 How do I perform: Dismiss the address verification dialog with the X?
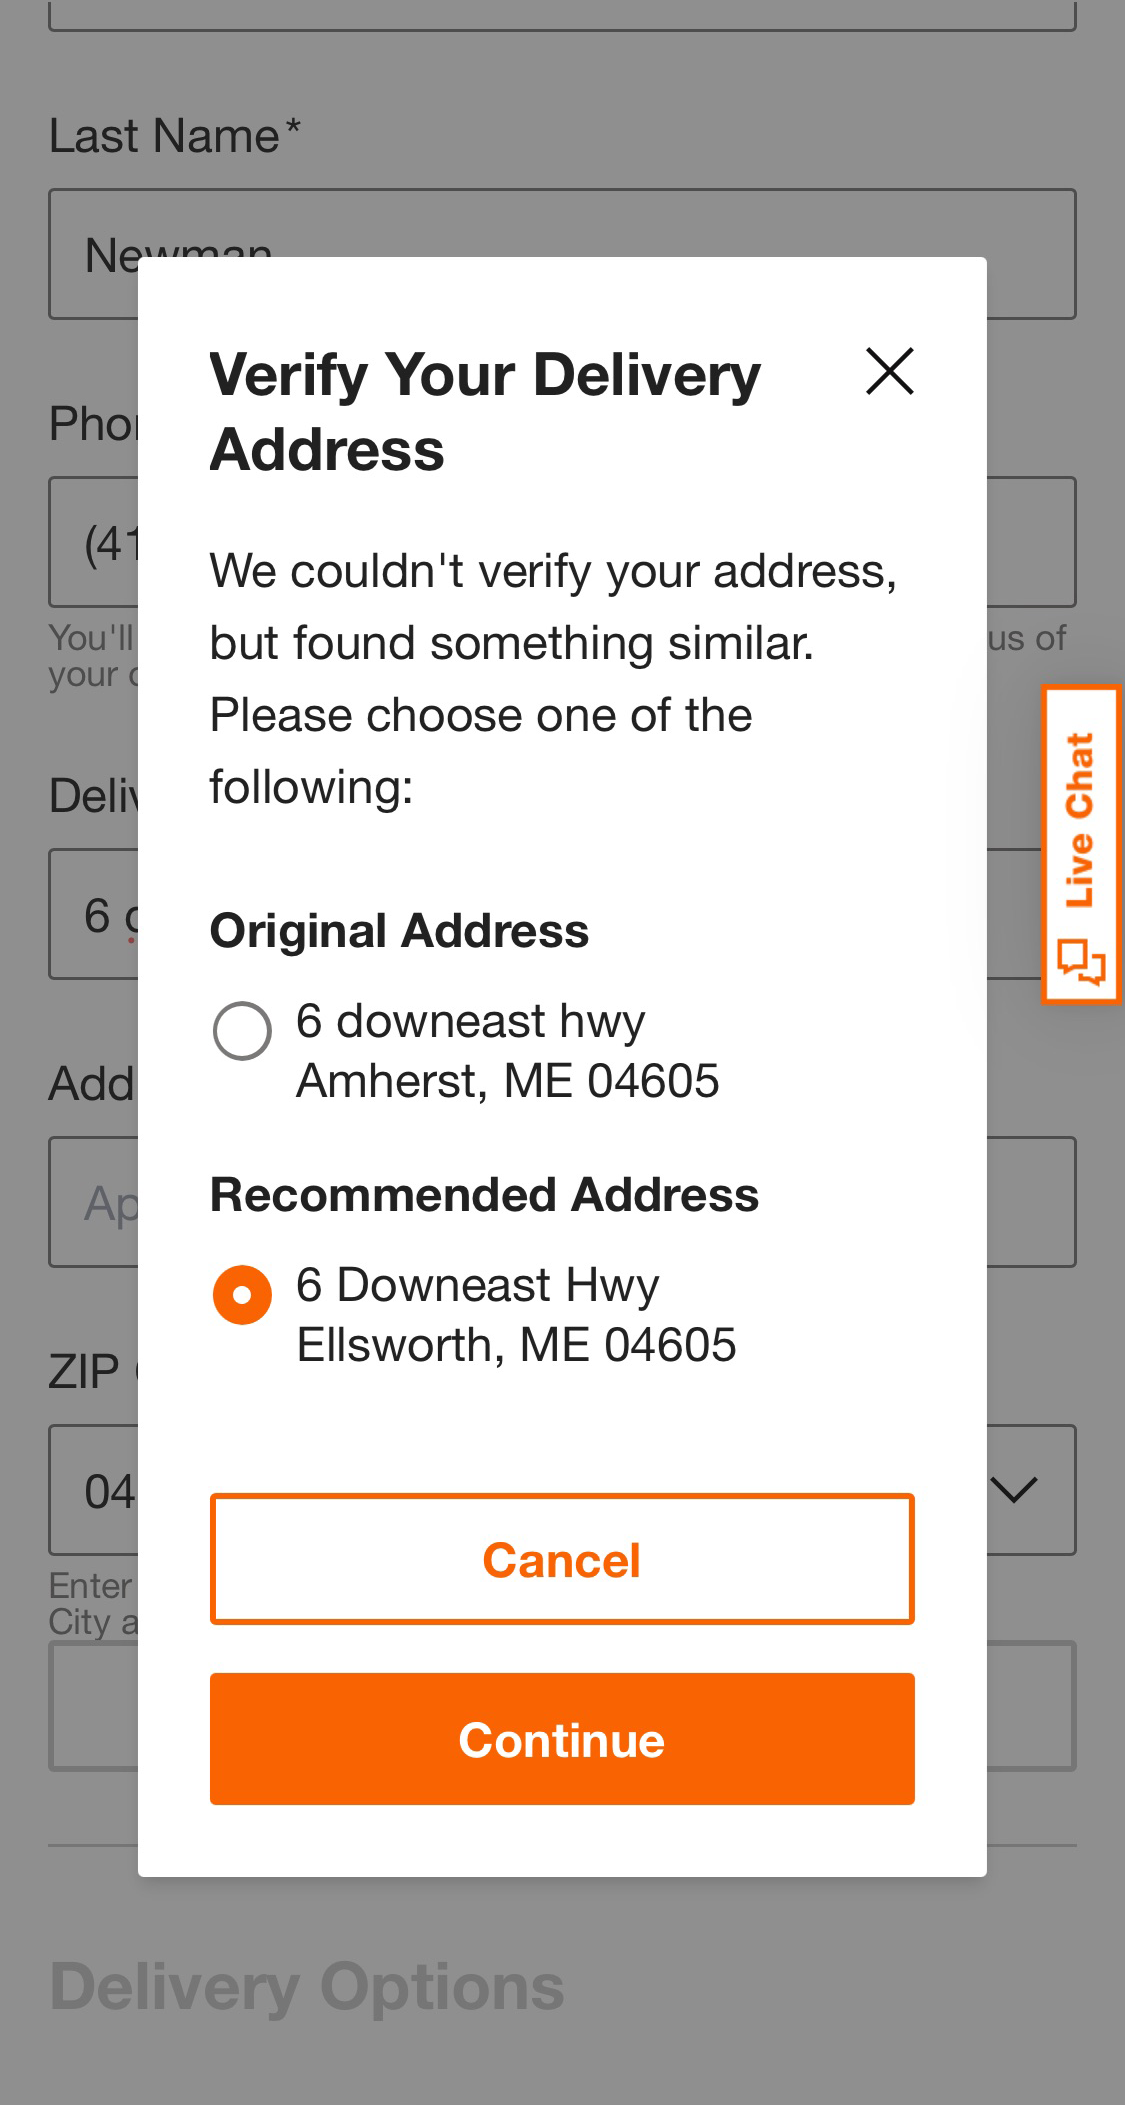pyautogui.click(x=888, y=371)
